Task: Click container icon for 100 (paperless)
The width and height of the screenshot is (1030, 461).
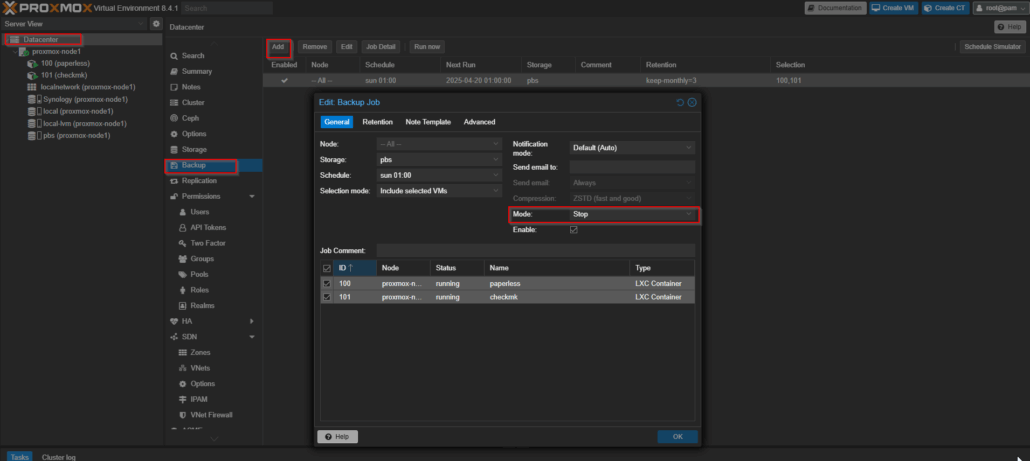Action: (x=32, y=64)
